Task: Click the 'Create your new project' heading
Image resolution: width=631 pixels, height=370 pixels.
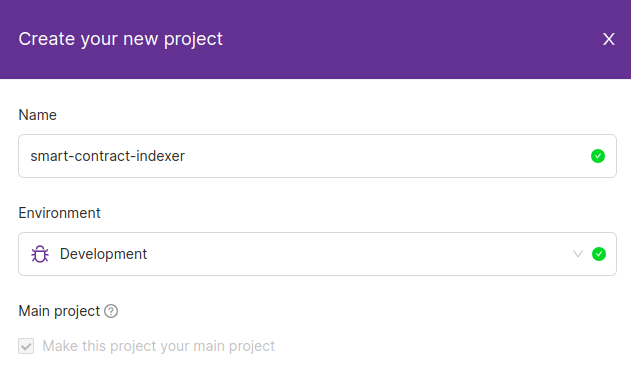Action: tap(120, 39)
